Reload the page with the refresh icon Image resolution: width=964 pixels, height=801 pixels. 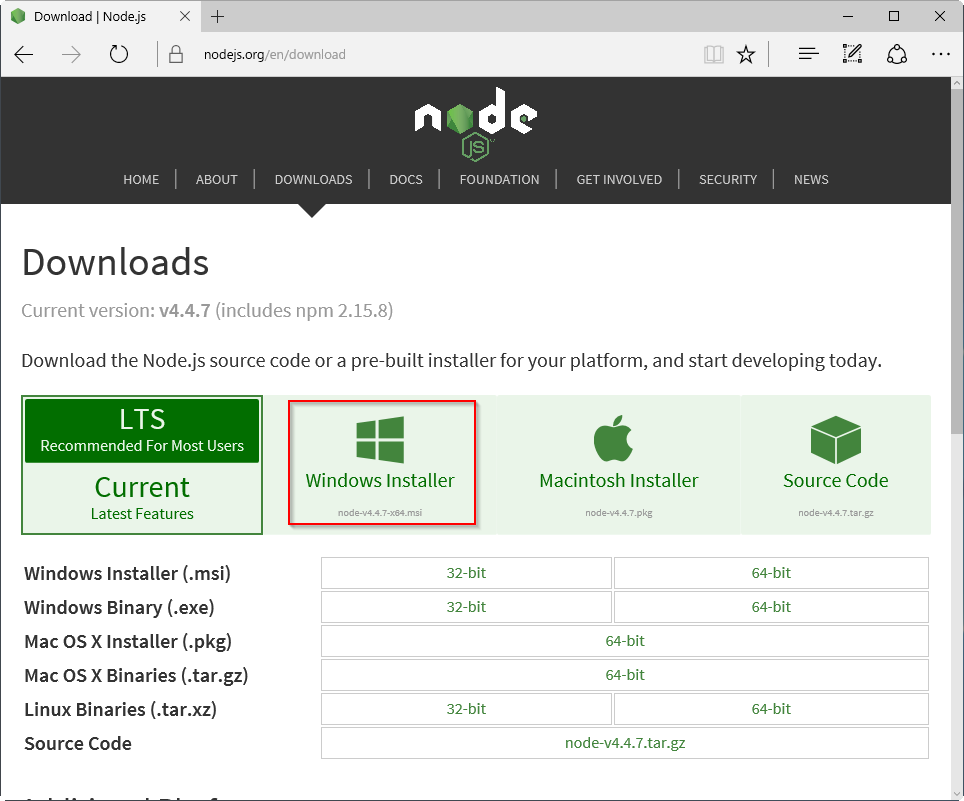[x=119, y=55]
